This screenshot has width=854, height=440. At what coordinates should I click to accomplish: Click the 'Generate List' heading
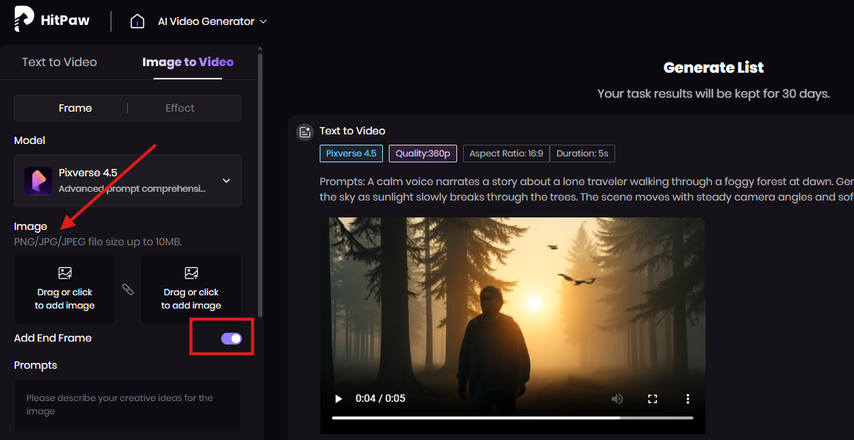pyautogui.click(x=713, y=68)
